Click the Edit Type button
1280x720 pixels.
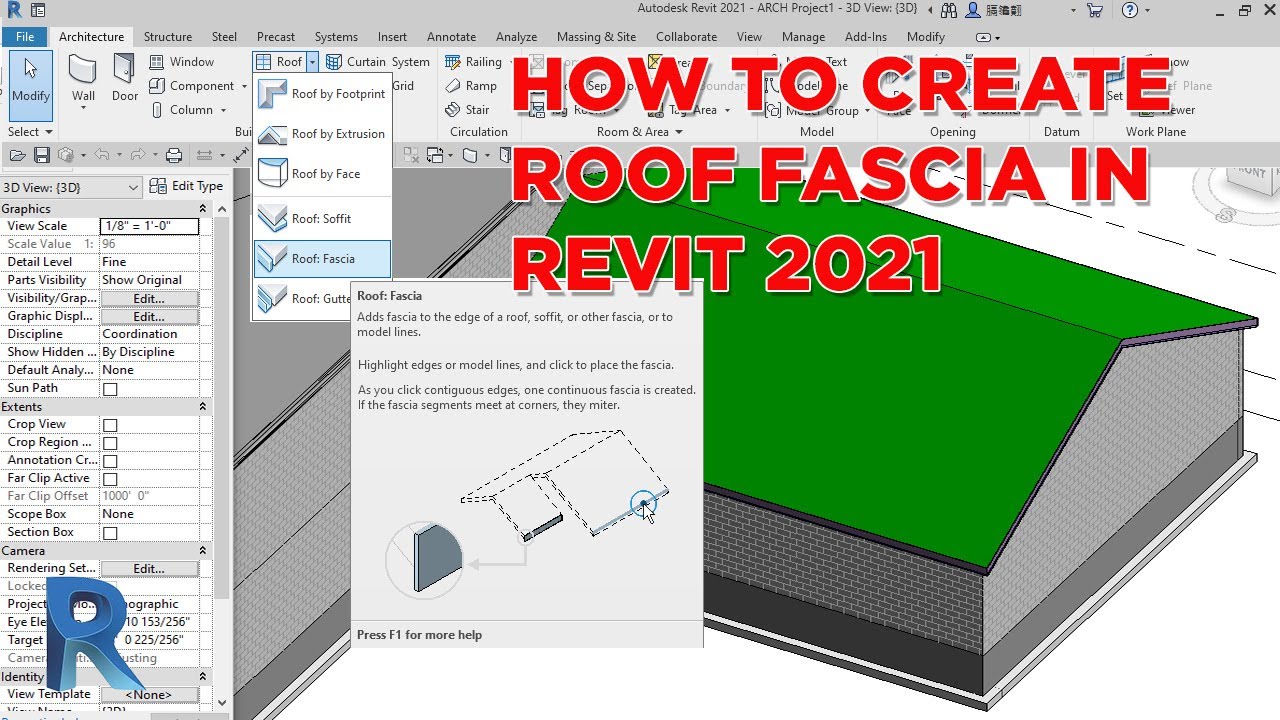click(x=186, y=186)
